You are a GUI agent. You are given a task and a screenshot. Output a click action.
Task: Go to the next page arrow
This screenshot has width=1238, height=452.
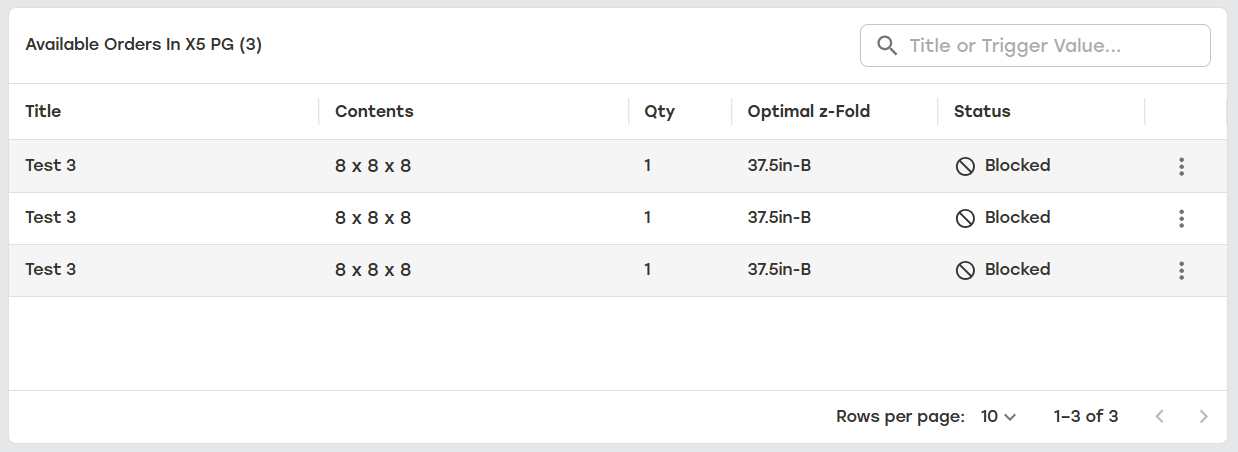1203,416
